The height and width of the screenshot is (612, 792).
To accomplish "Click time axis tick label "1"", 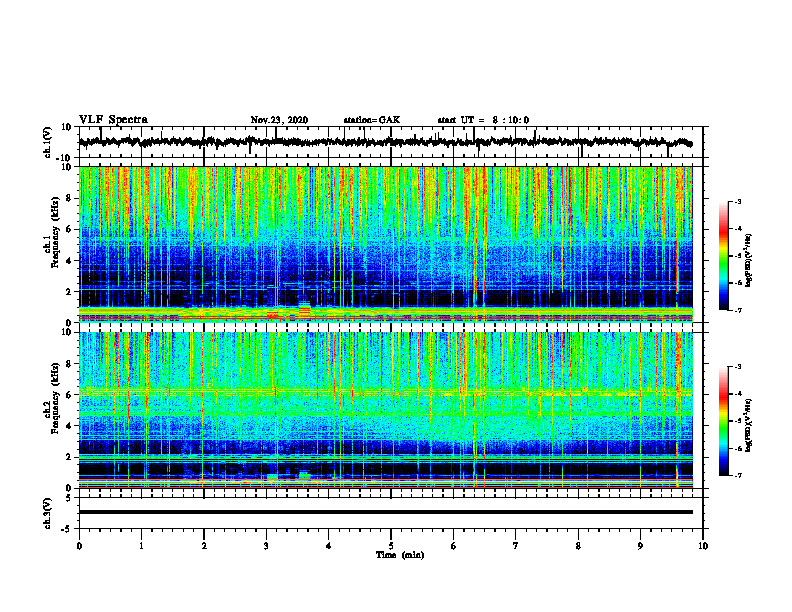I will (x=141, y=546).
